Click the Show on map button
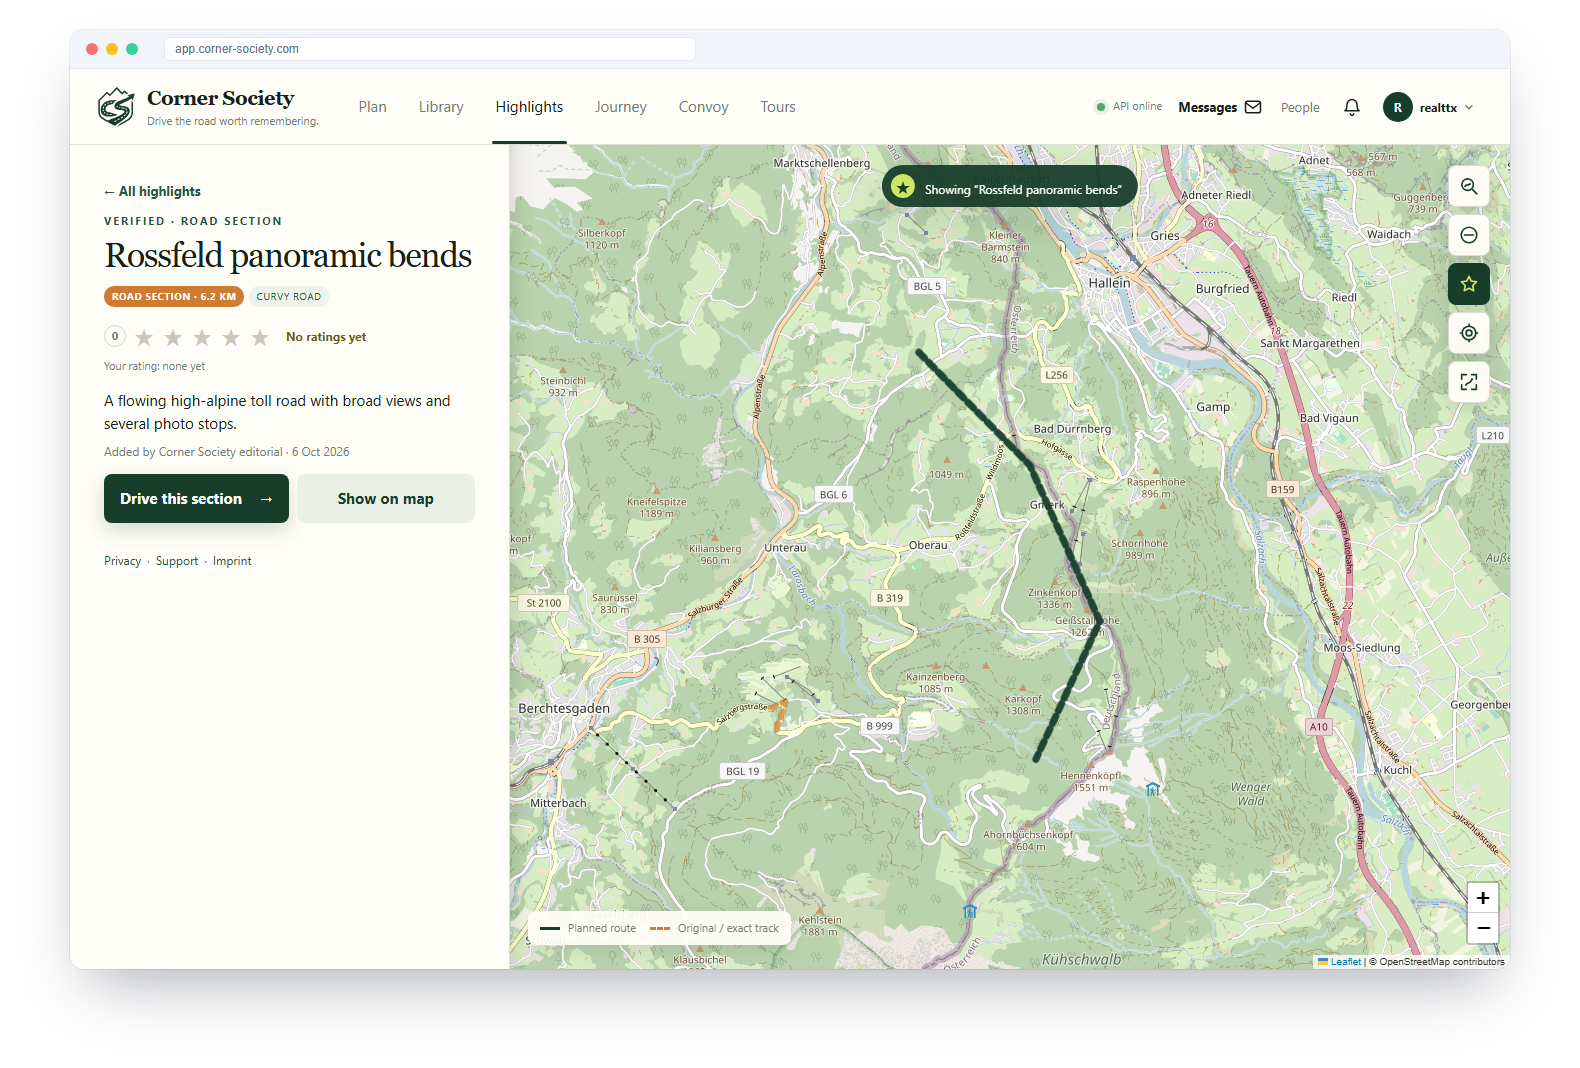This screenshot has width=1580, height=1068. coord(386,498)
